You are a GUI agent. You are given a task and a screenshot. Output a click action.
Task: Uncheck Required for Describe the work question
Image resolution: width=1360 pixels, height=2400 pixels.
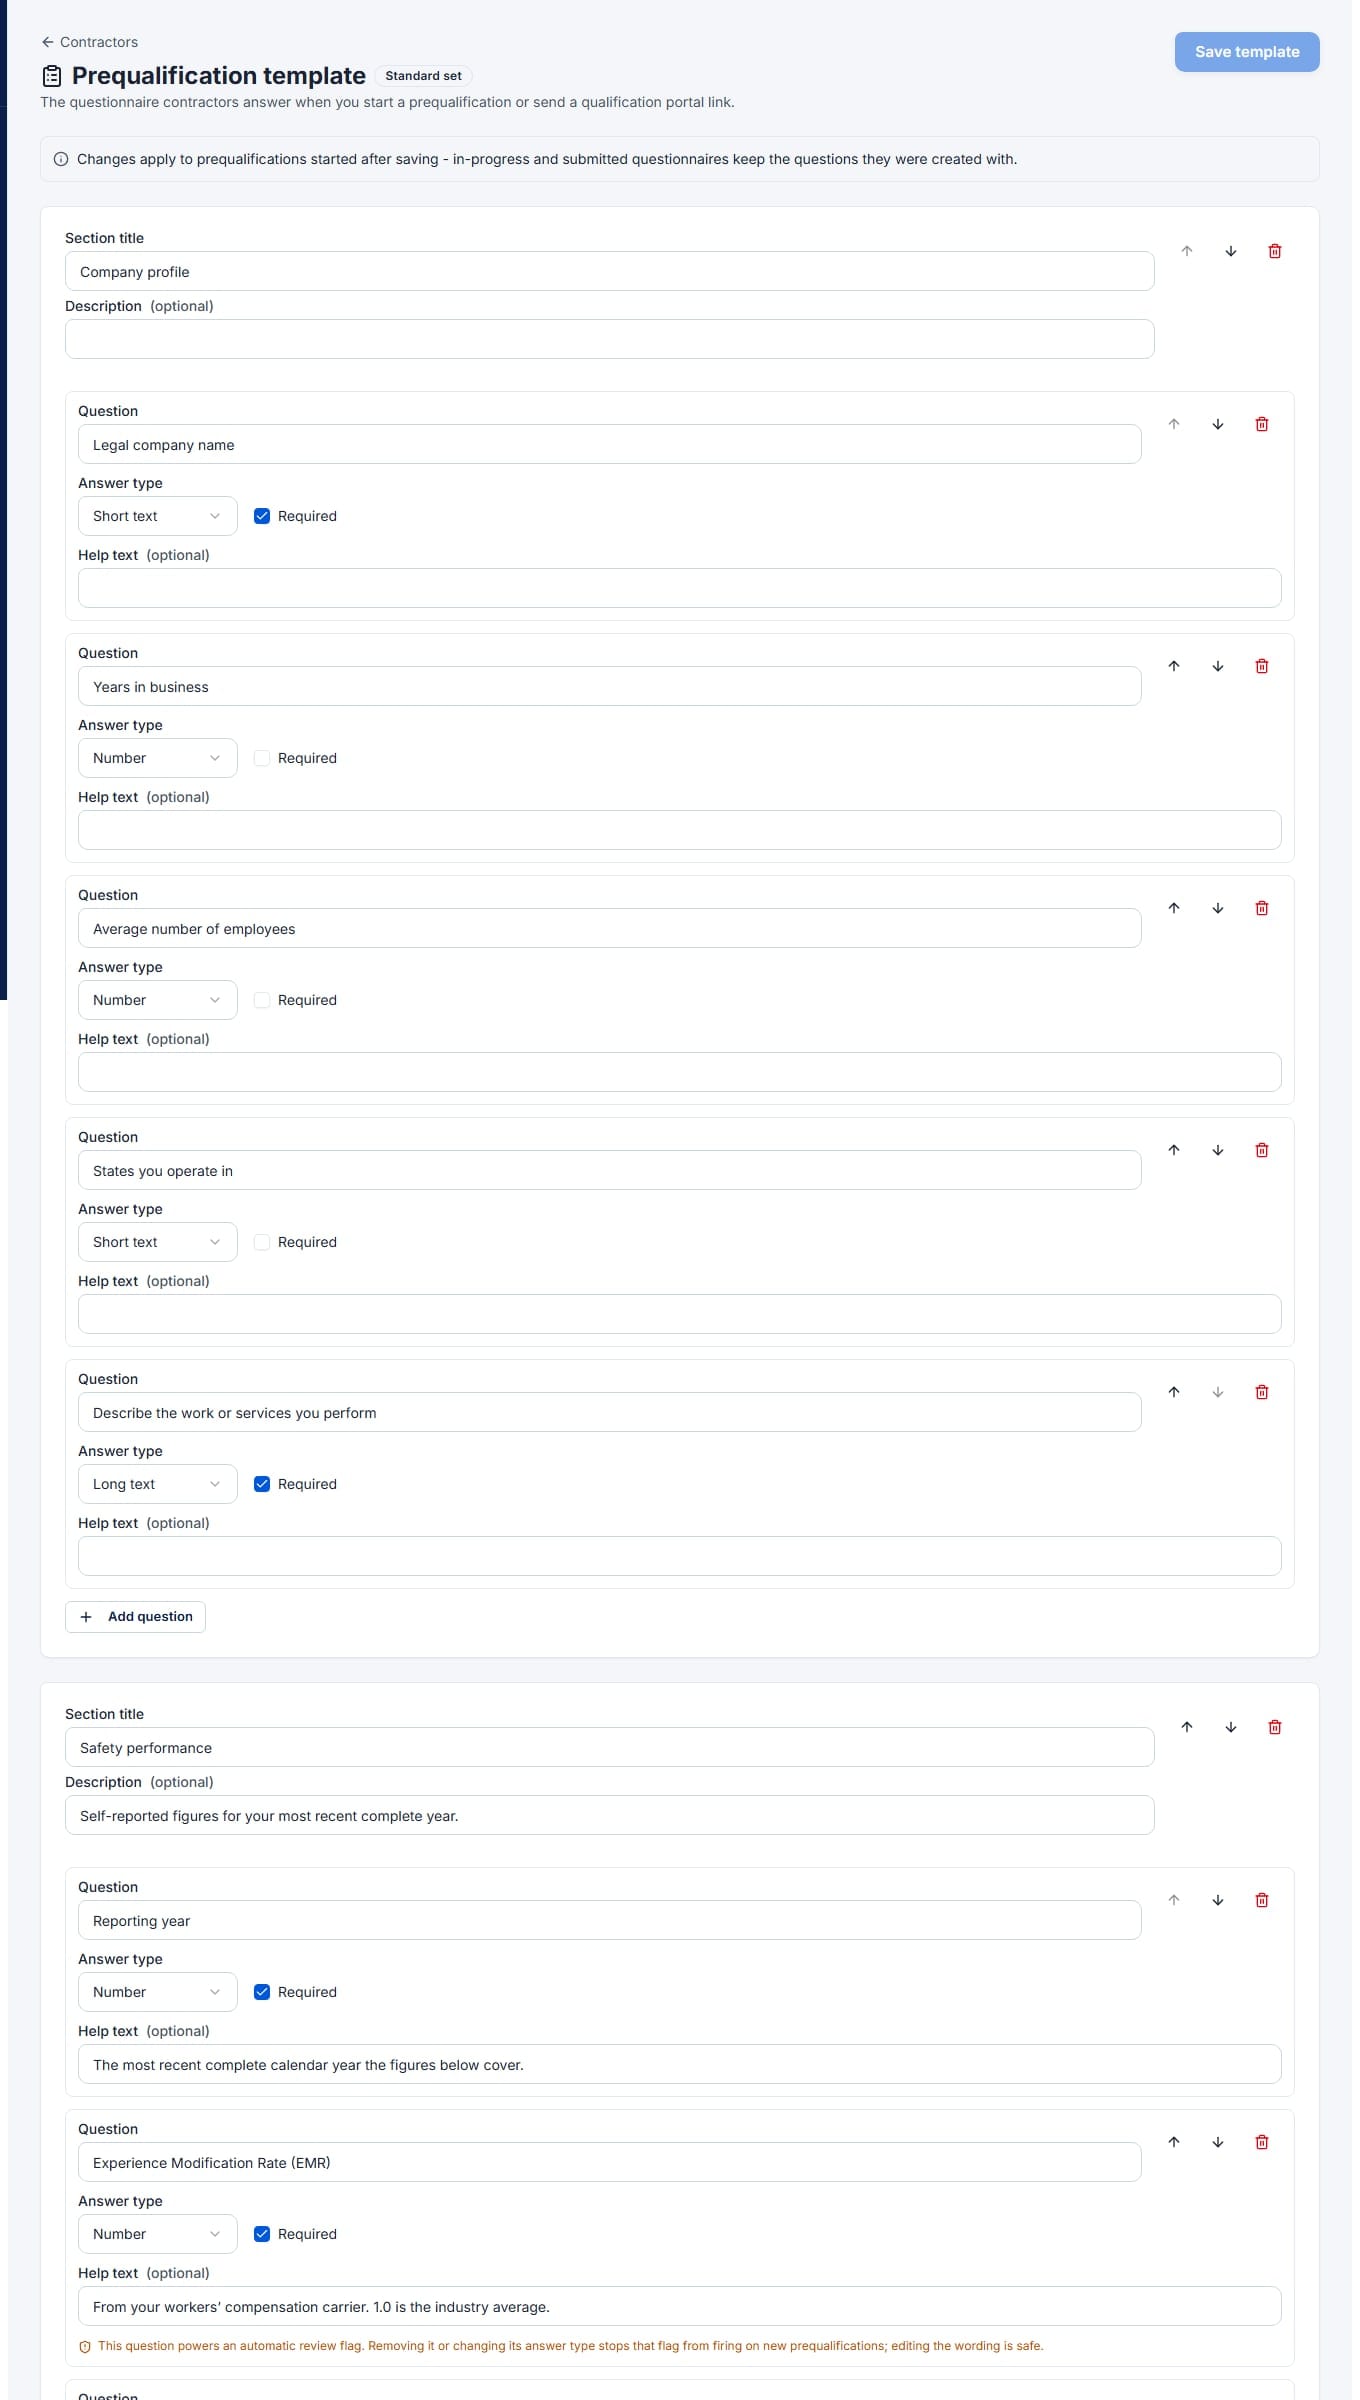pos(262,1484)
